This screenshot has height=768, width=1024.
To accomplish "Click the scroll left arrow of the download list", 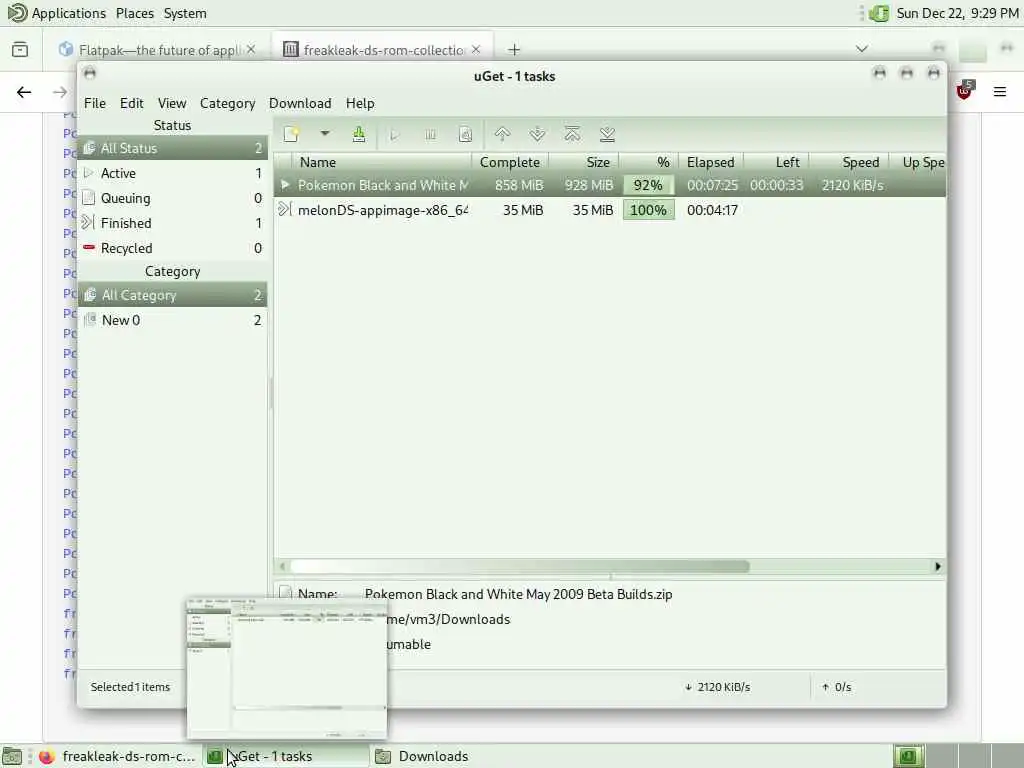I will pyautogui.click(x=282, y=566).
